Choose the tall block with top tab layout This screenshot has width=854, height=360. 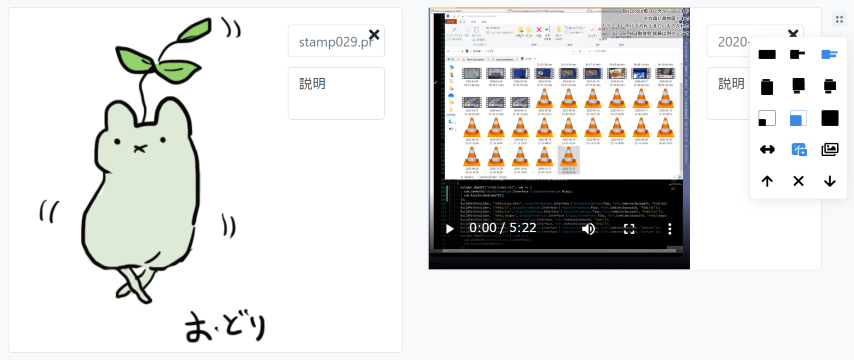point(767,87)
